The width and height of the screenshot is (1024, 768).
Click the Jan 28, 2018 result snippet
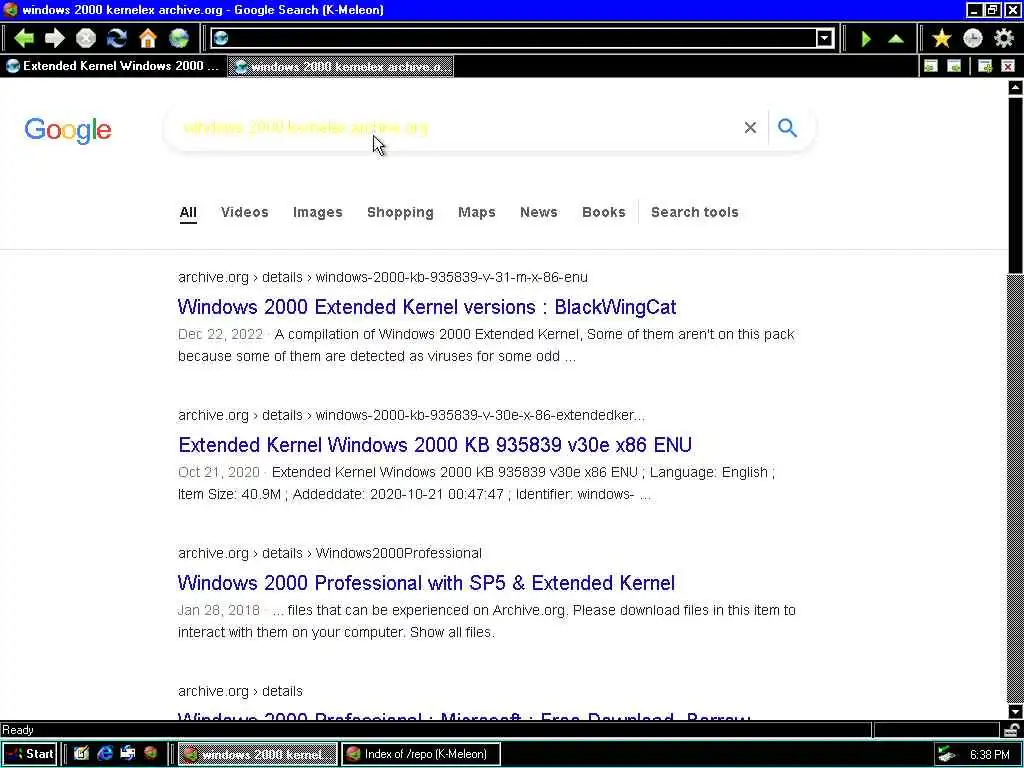(487, 621)
